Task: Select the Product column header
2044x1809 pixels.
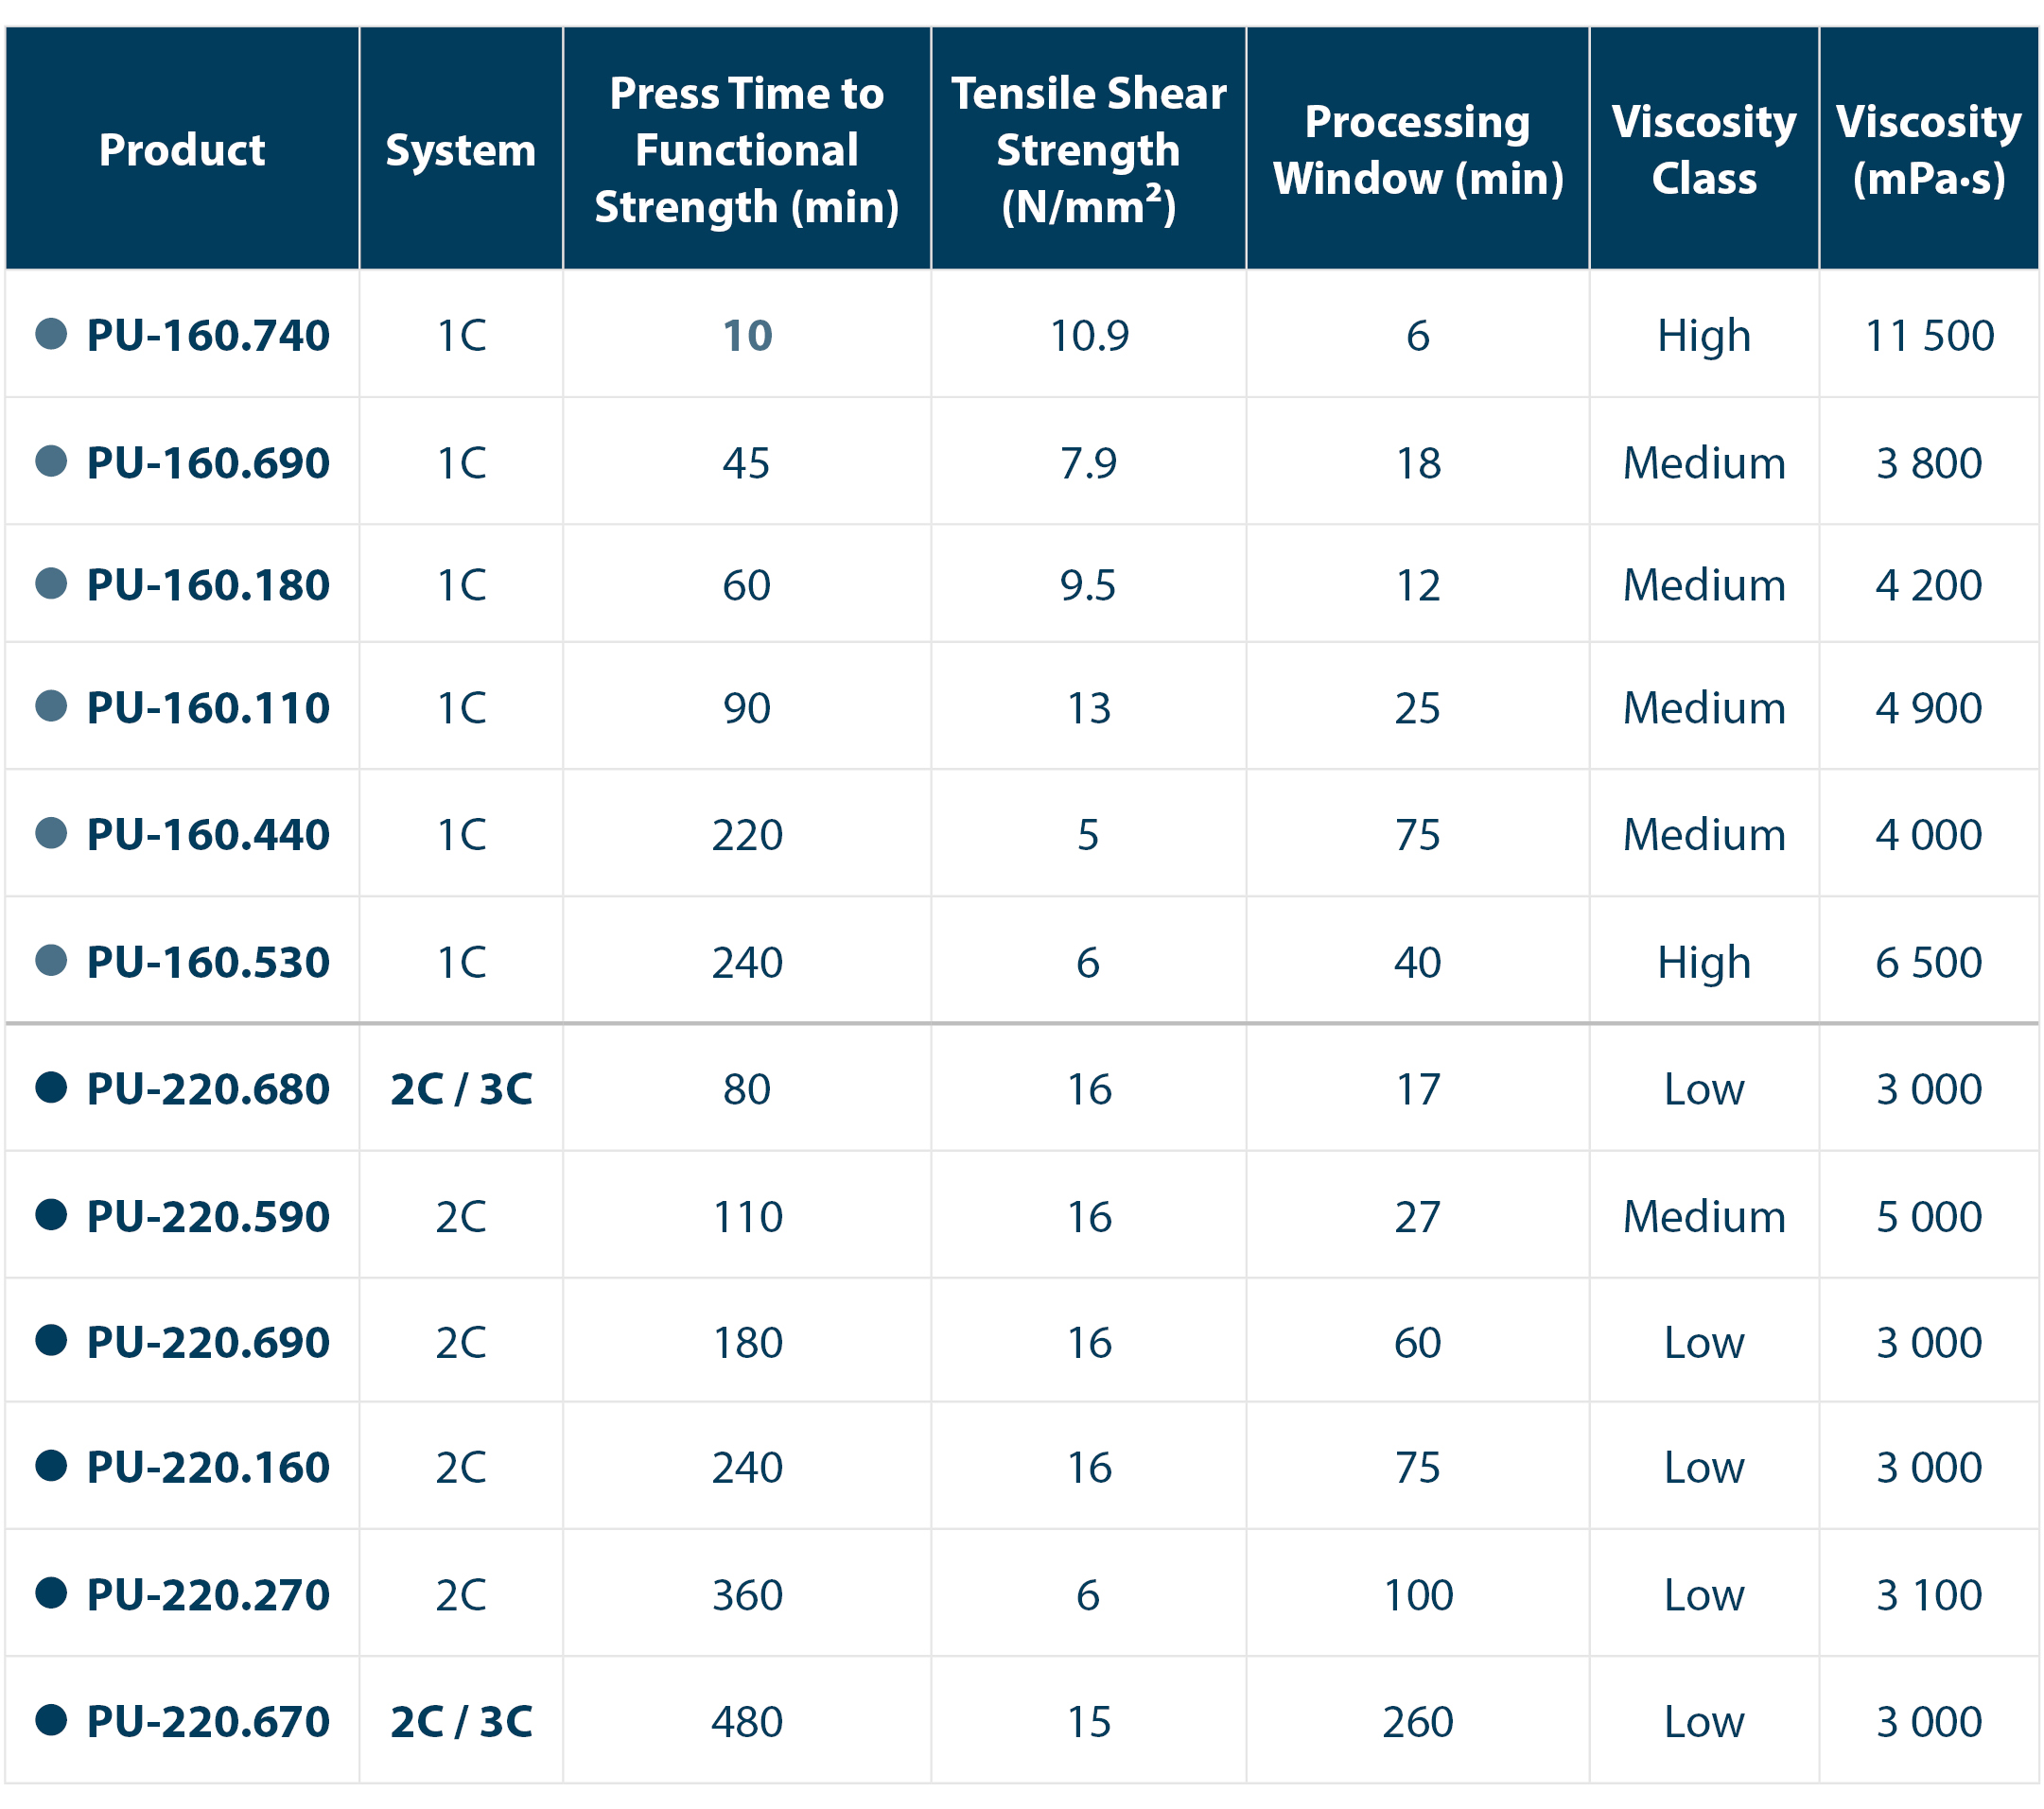Action: [x=182, y=150]
